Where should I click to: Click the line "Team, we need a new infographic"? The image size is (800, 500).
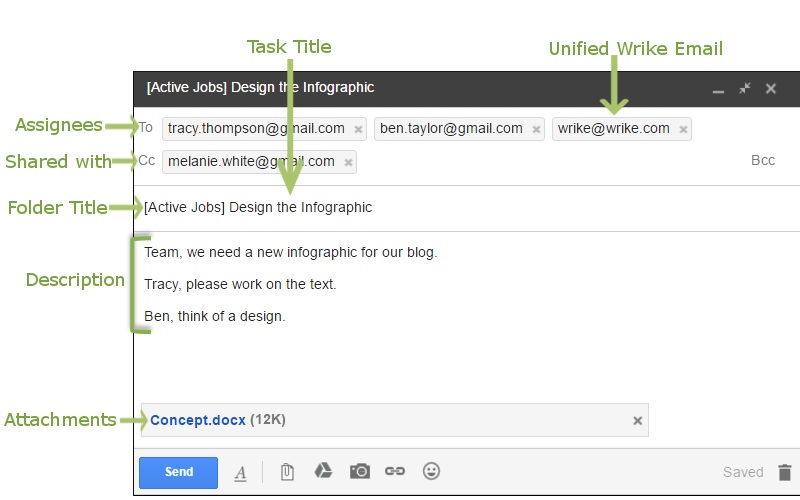pos(290,253)
